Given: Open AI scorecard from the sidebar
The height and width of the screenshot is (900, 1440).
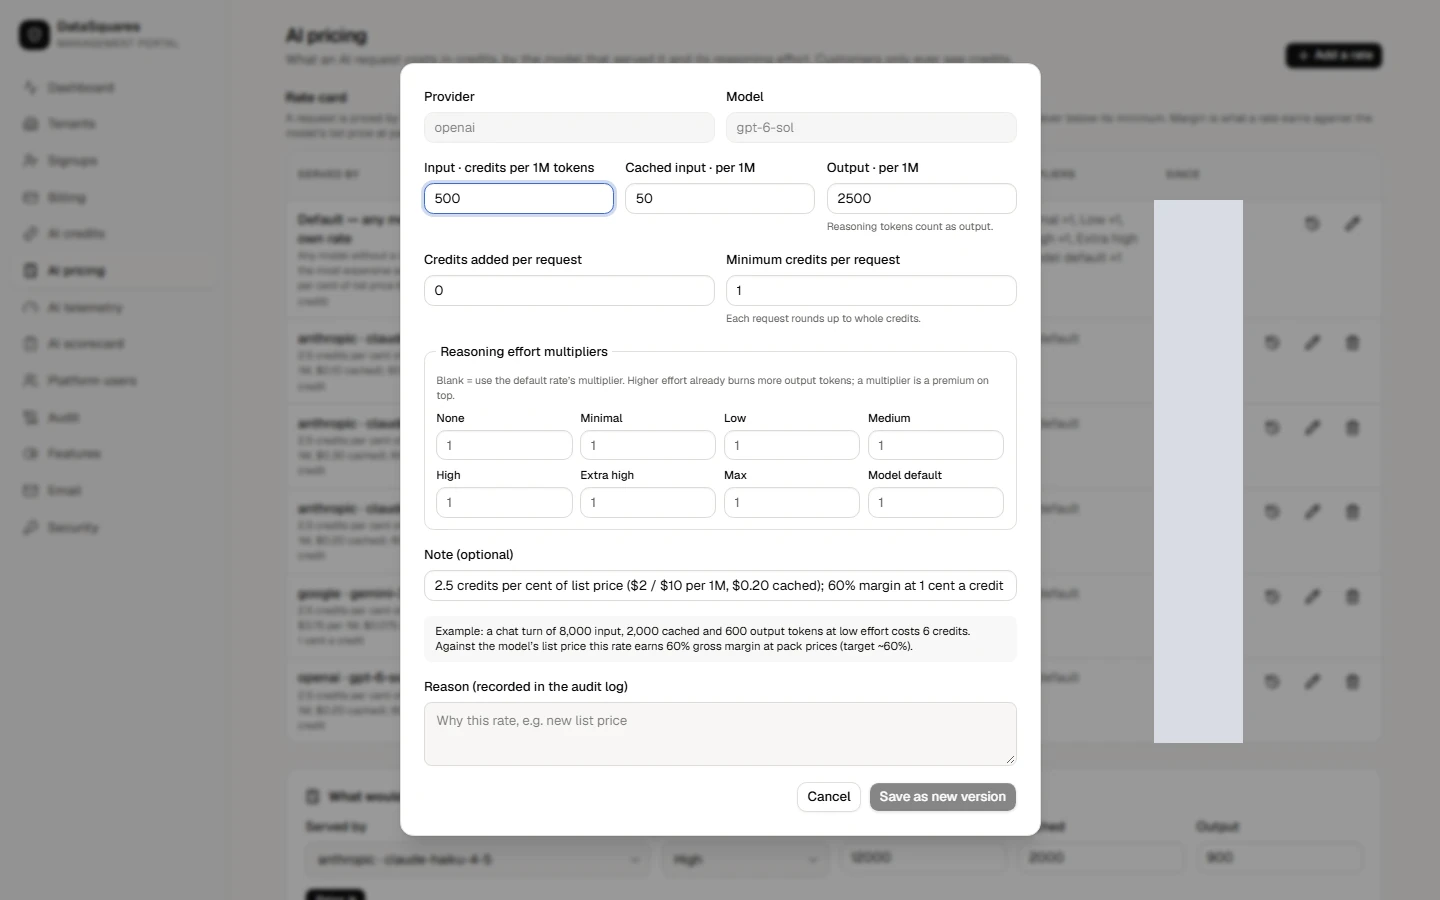Looking at the screenshot, I should click(115, 344).
